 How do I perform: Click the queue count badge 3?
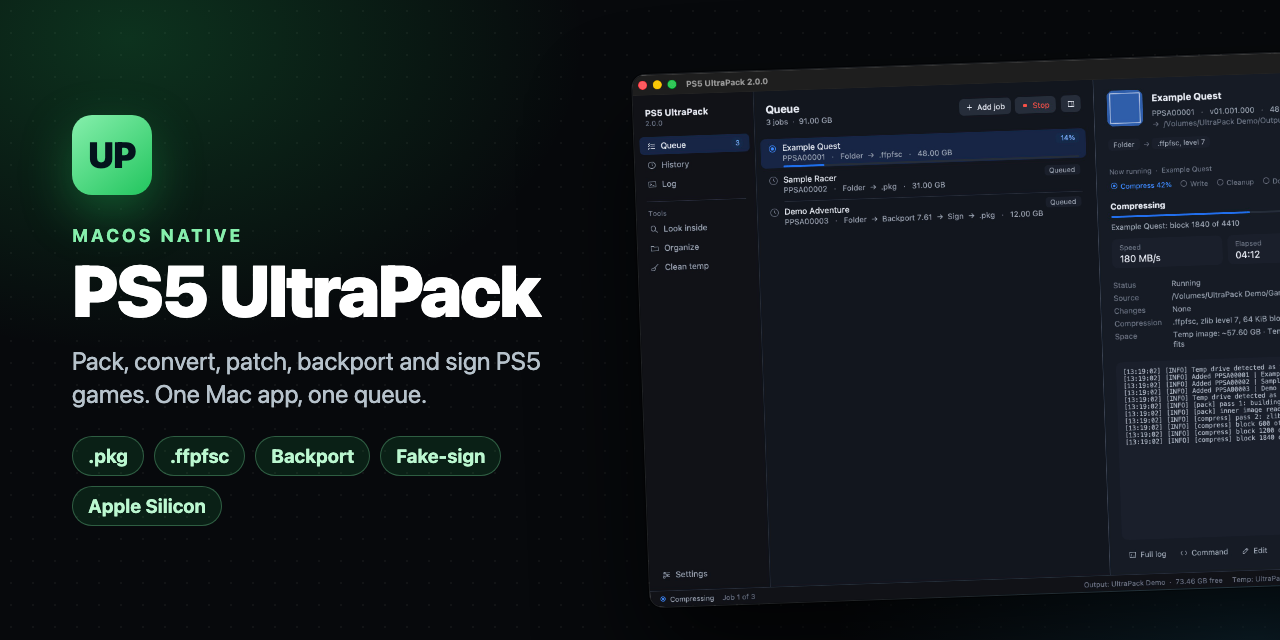pos(738,143)
